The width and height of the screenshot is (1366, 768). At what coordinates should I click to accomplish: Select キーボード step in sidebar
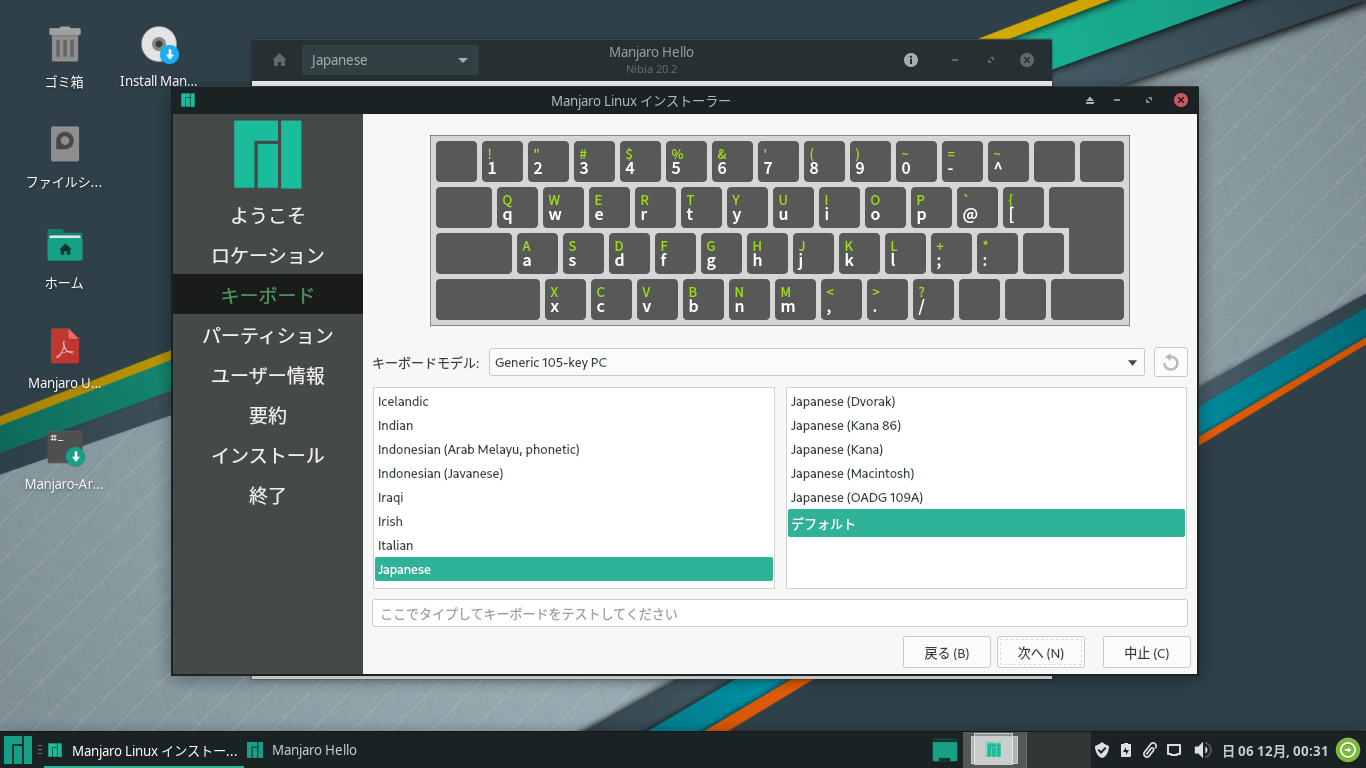coord(267,295)
